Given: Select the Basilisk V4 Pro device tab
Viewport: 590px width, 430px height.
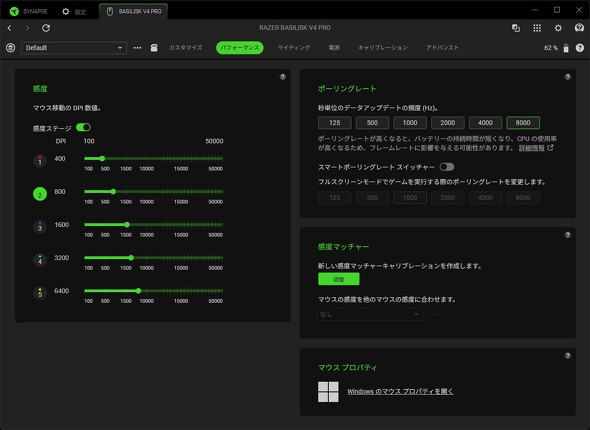Looking at the screenshot, I should point(134,12).
